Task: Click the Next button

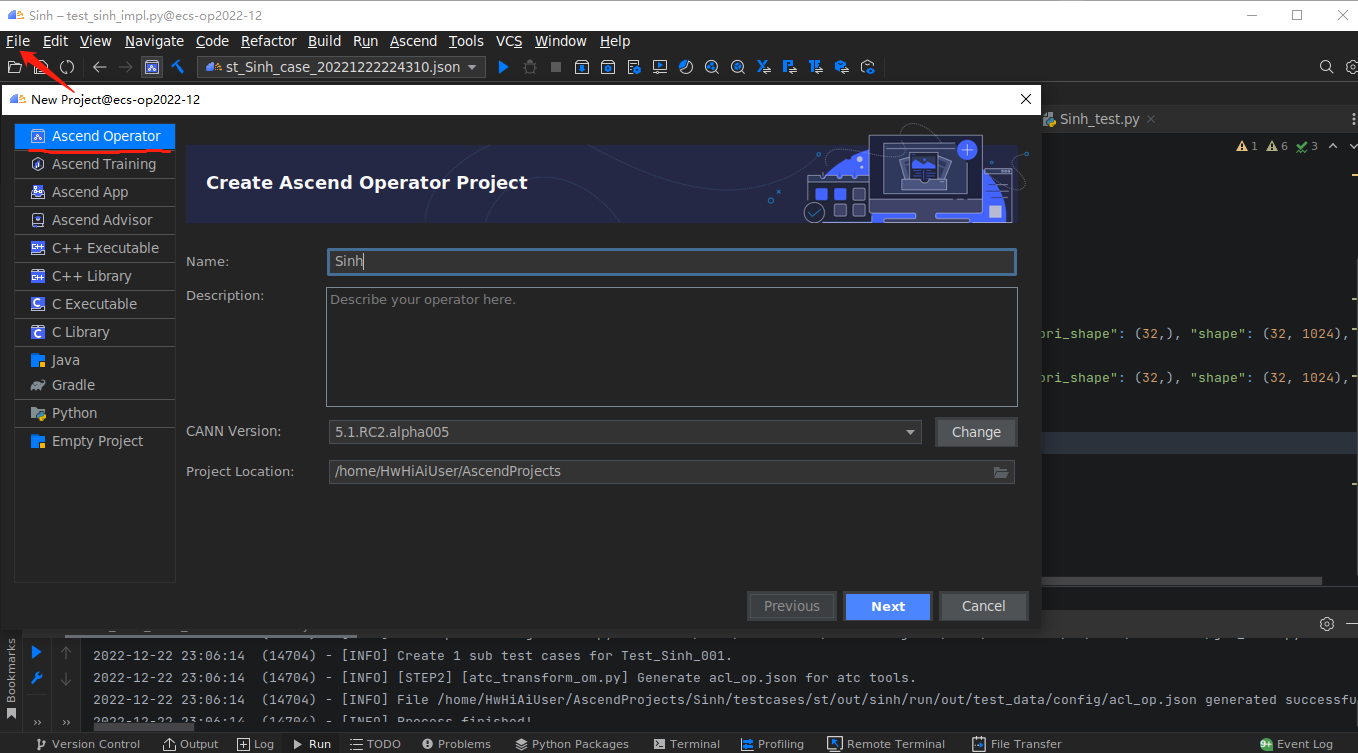Action: pos(888,606)
